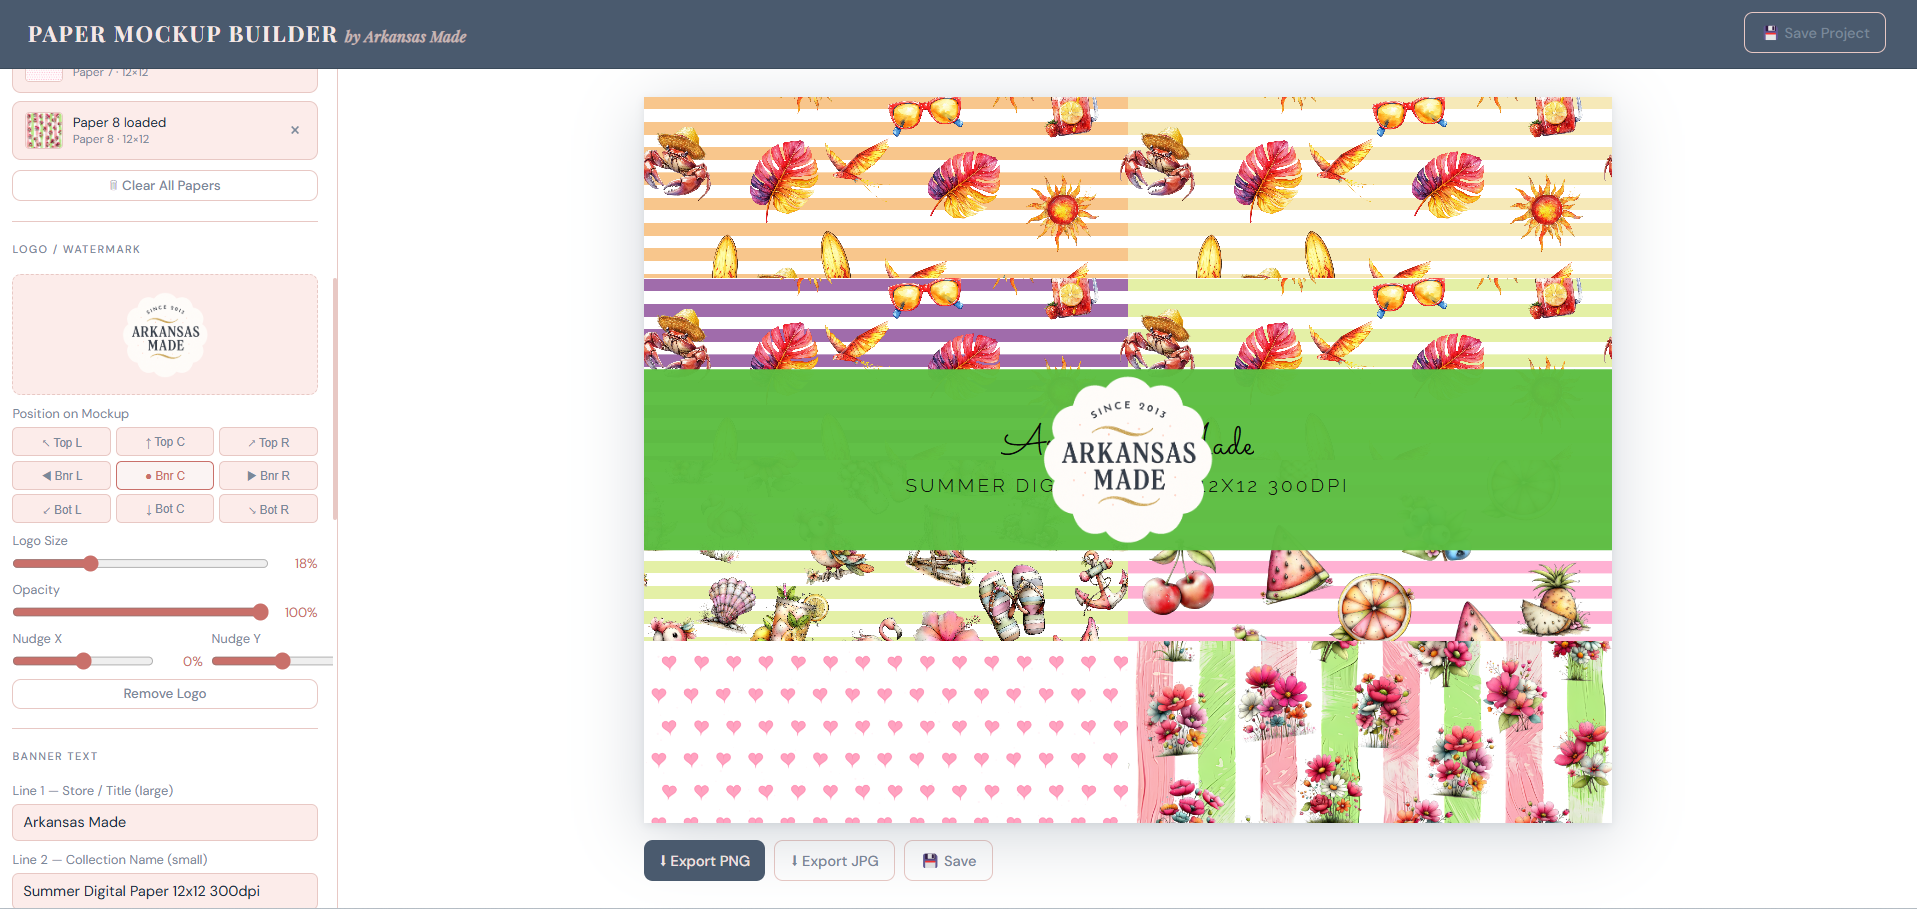Set logo position to Bnr R

click(x=268, y=476)
